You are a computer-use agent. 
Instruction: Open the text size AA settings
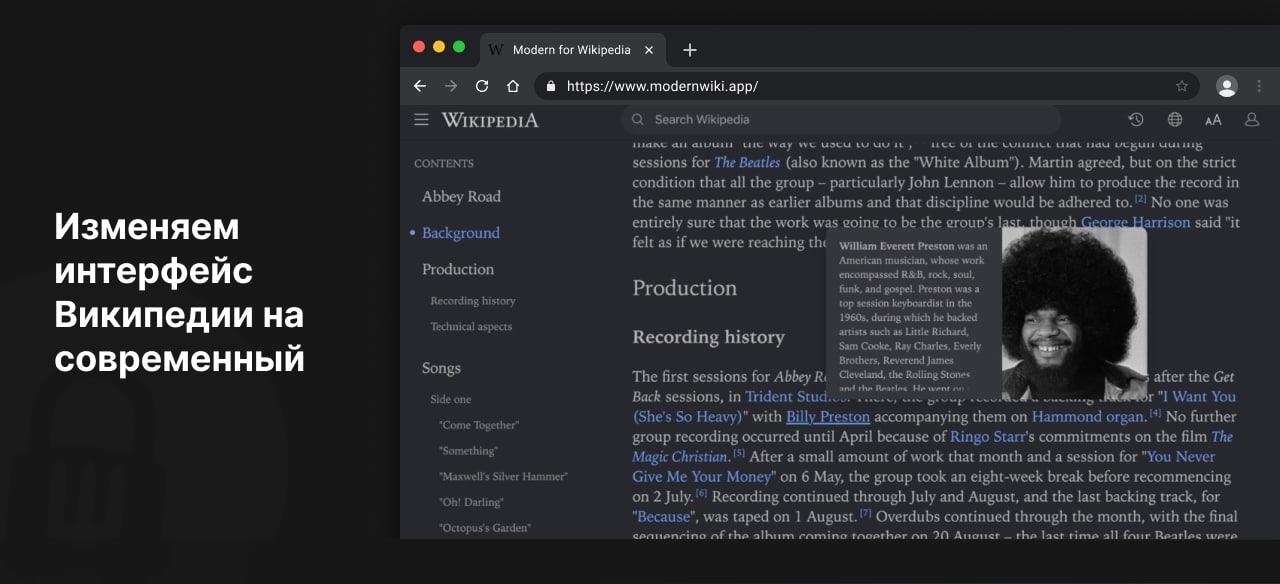(1213, 120)
